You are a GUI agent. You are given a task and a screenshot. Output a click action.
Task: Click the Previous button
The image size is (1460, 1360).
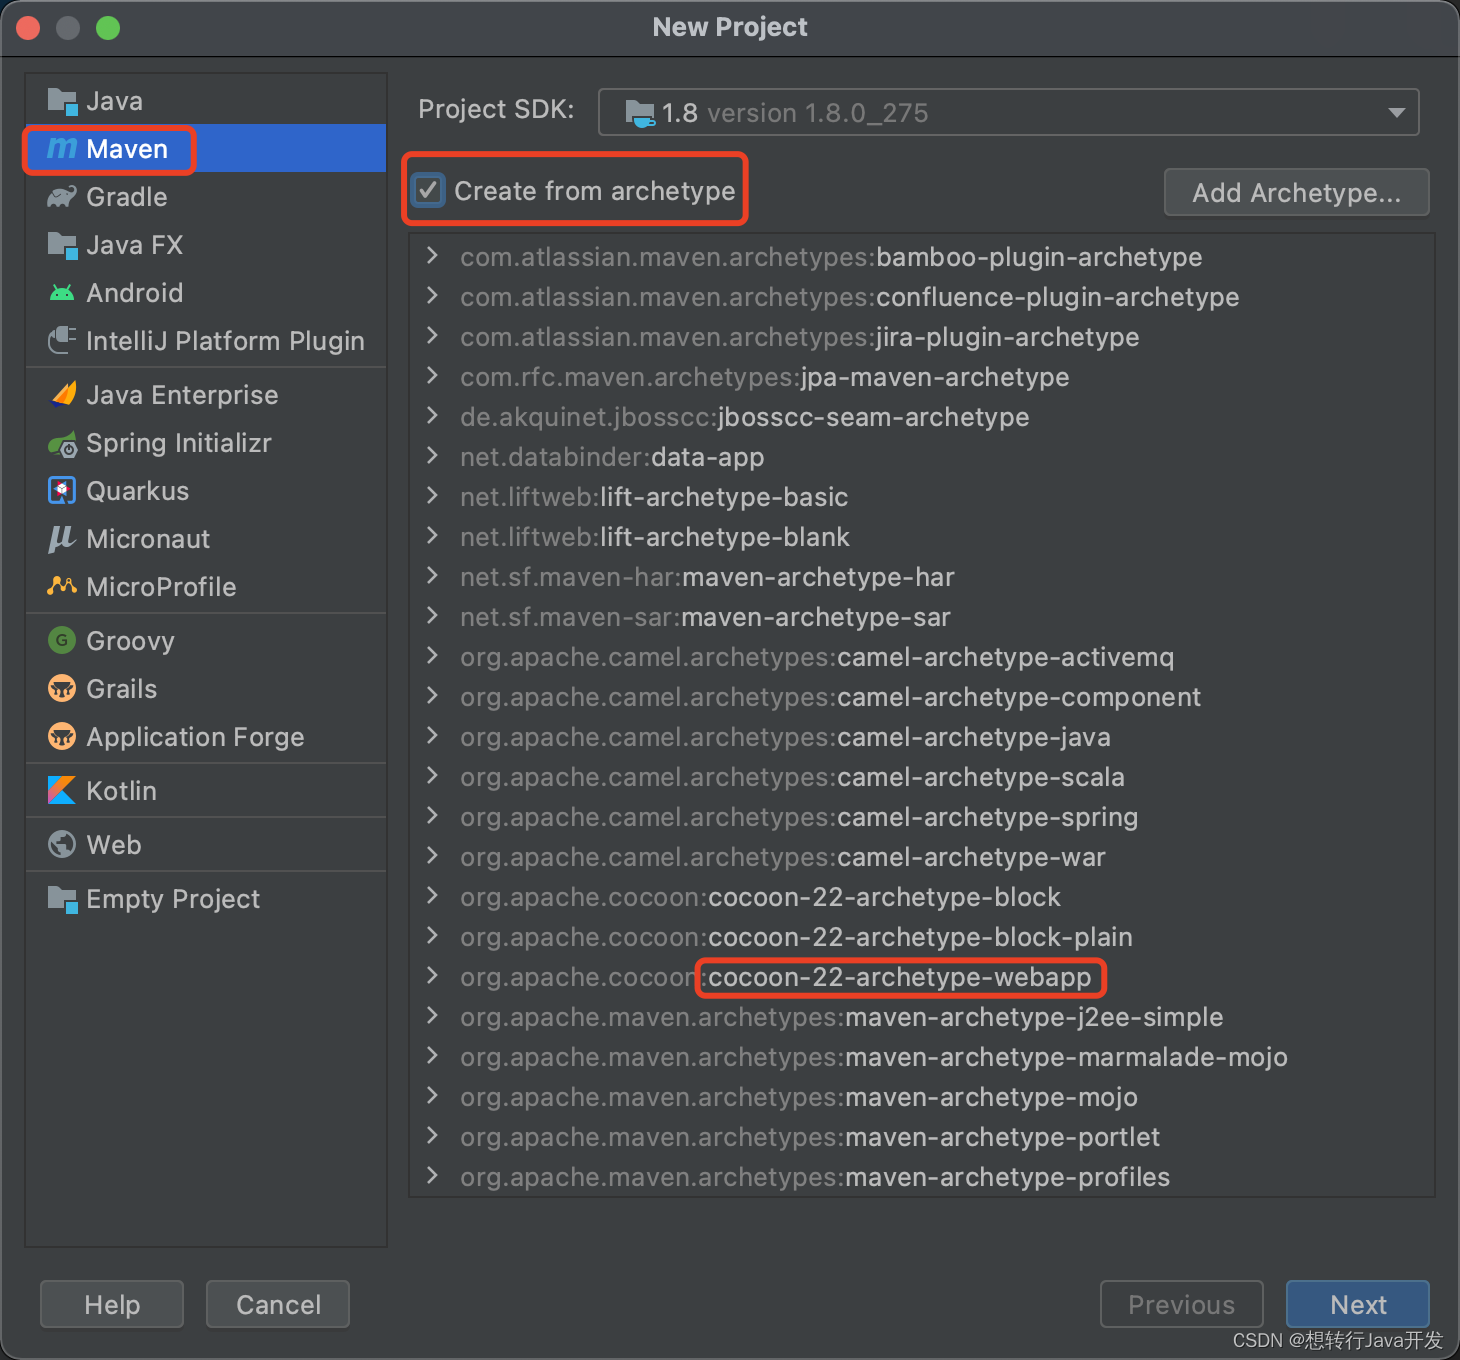pos(1181,1304)
